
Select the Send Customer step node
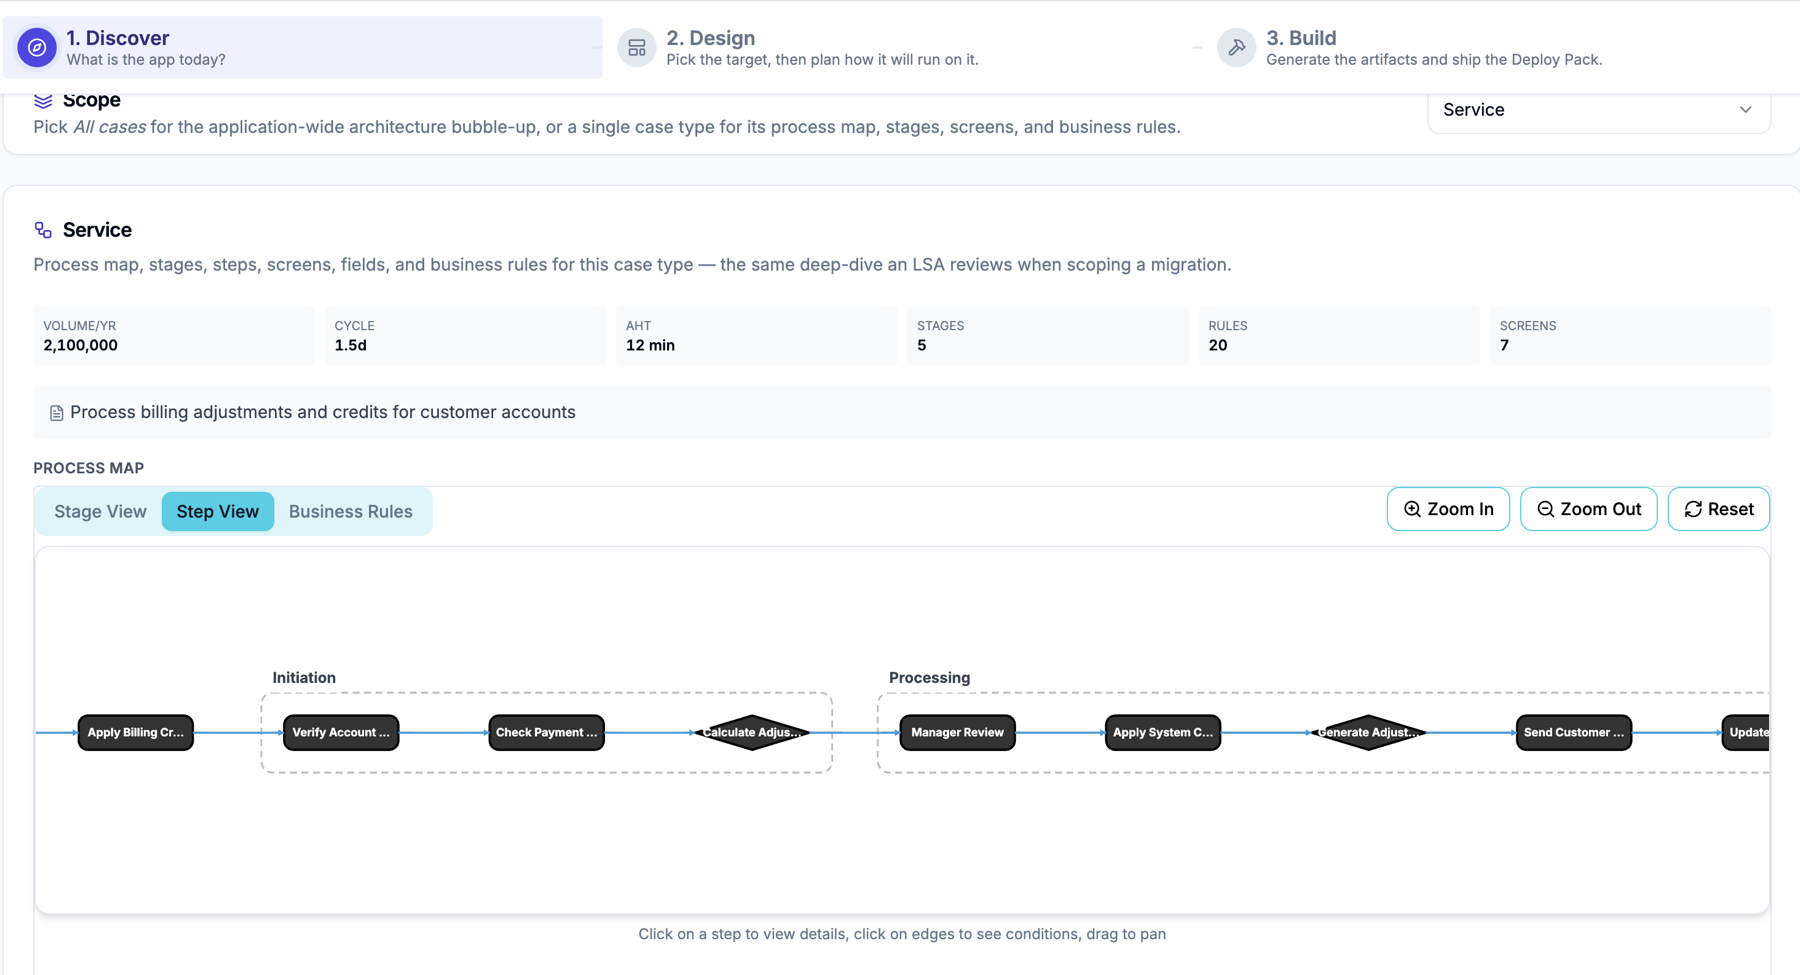pyautogui.click(x=1574, y=732)
